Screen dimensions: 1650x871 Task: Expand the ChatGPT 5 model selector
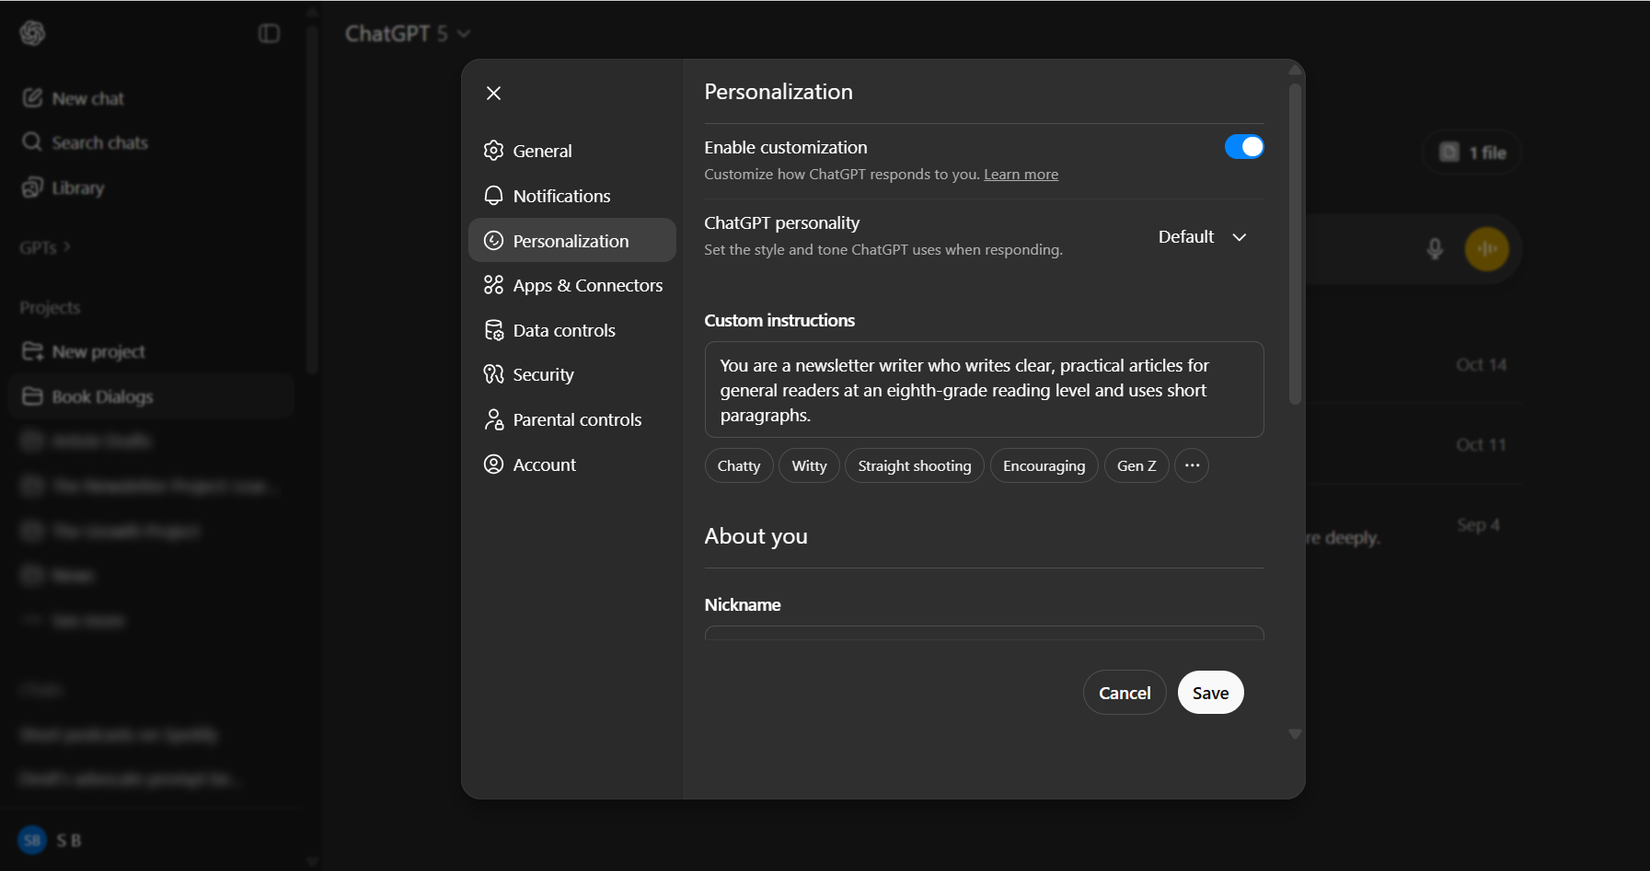point(407,34)
